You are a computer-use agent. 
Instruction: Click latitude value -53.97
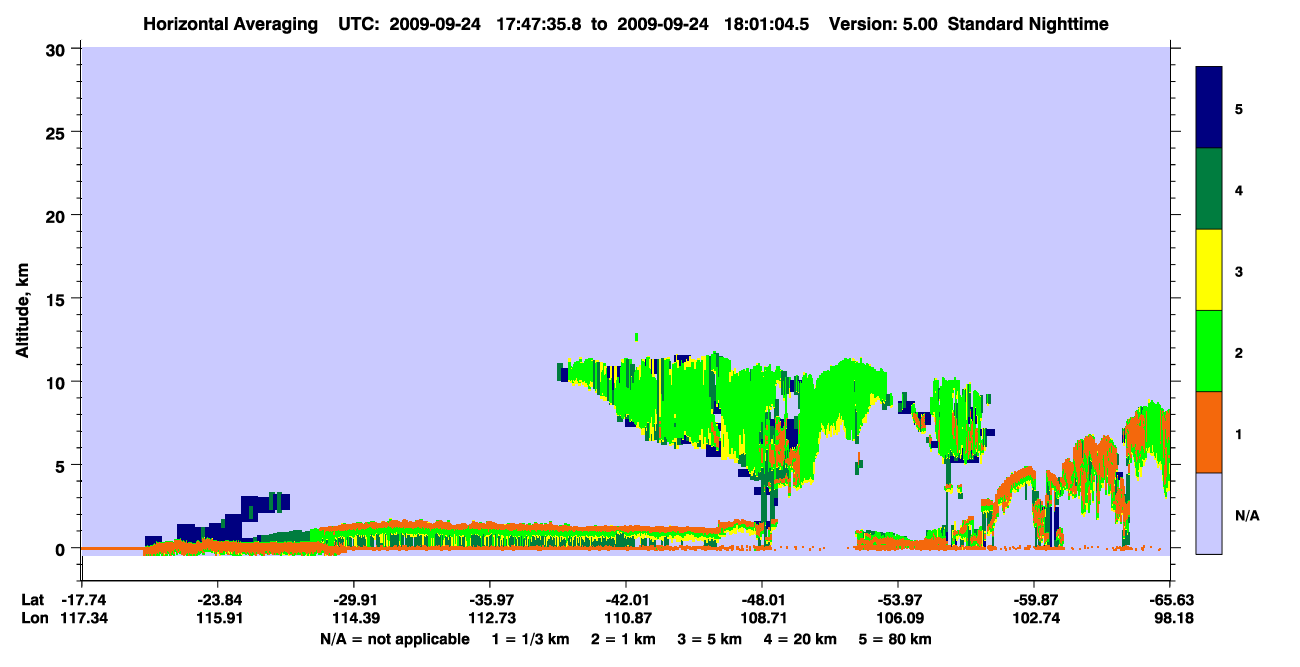898,600
